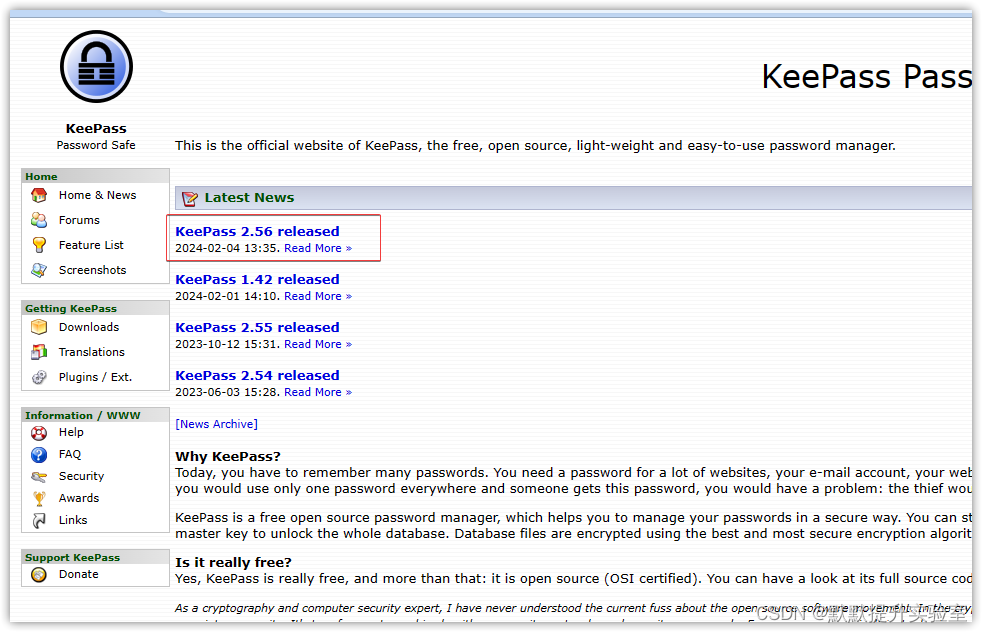Click the Feature List lightbulb icon

click(39, 246)
